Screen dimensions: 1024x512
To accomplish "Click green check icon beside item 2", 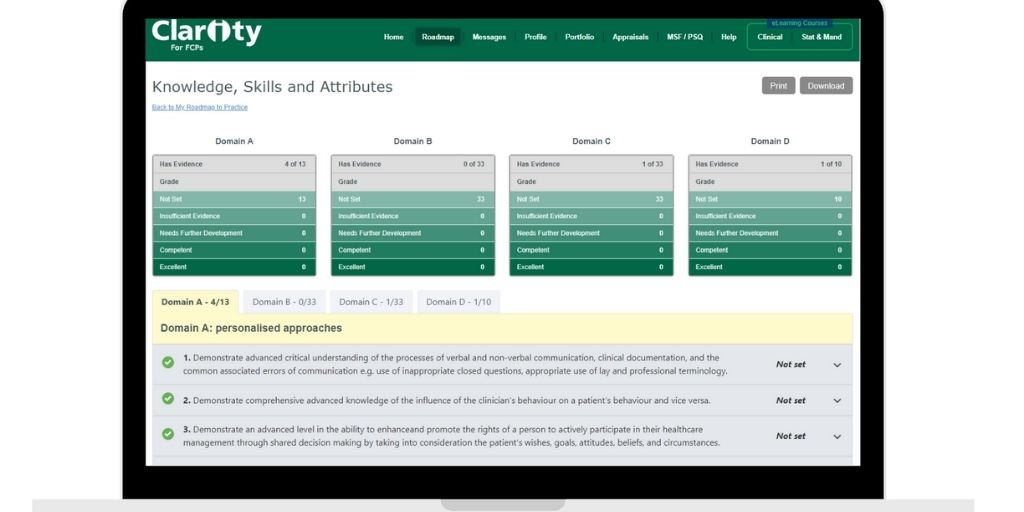I will pos(168,399).
